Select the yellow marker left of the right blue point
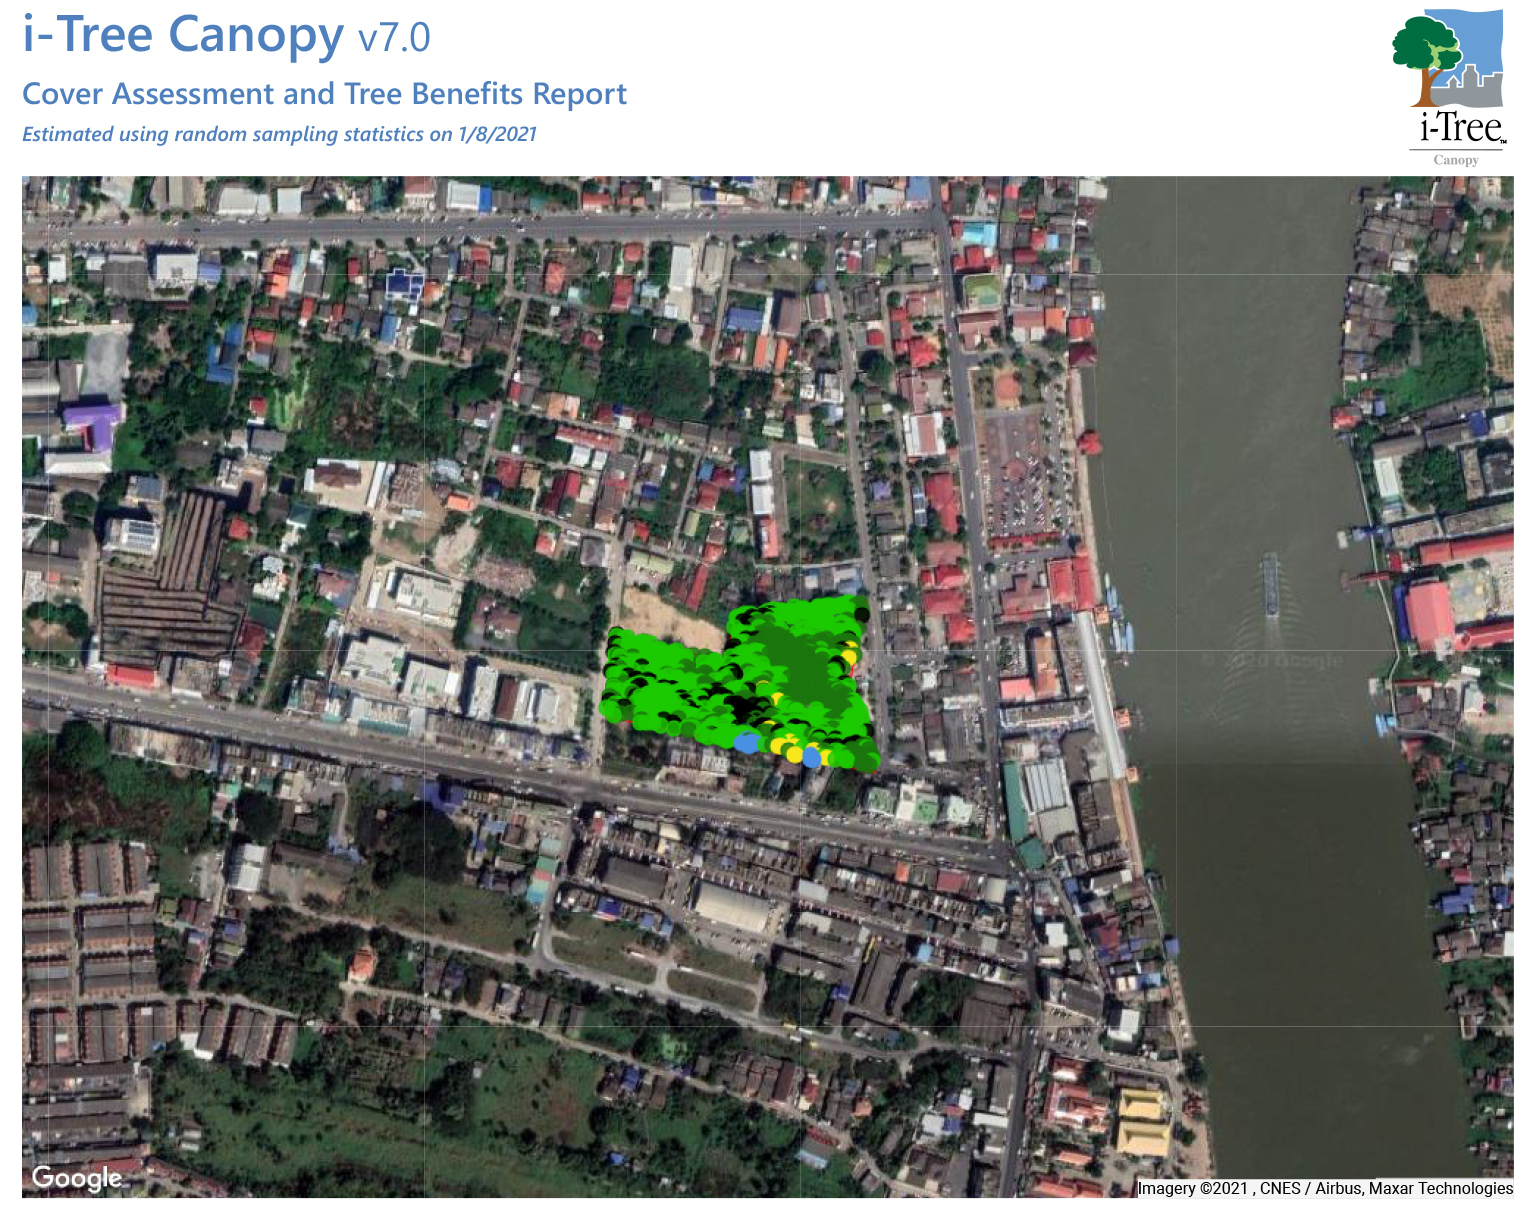 coord(794,754)
